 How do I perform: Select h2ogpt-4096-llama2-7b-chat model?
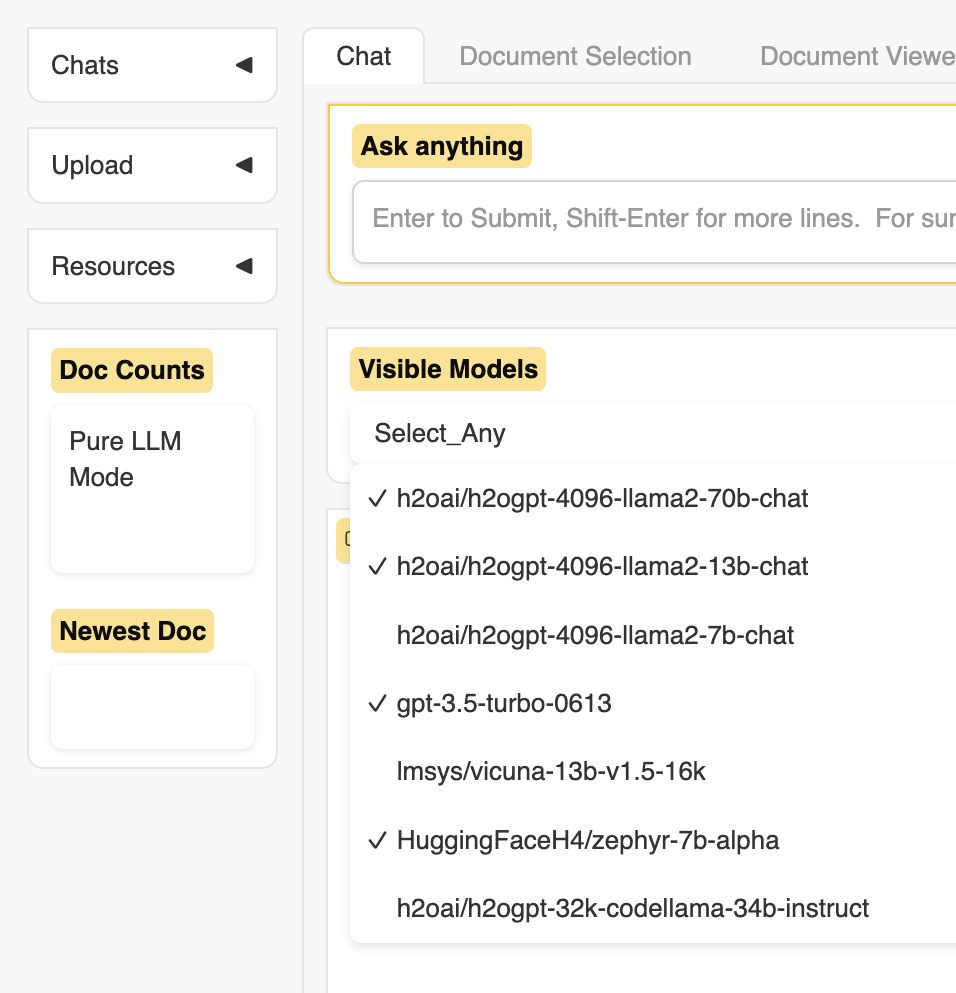tap(653, 635)
